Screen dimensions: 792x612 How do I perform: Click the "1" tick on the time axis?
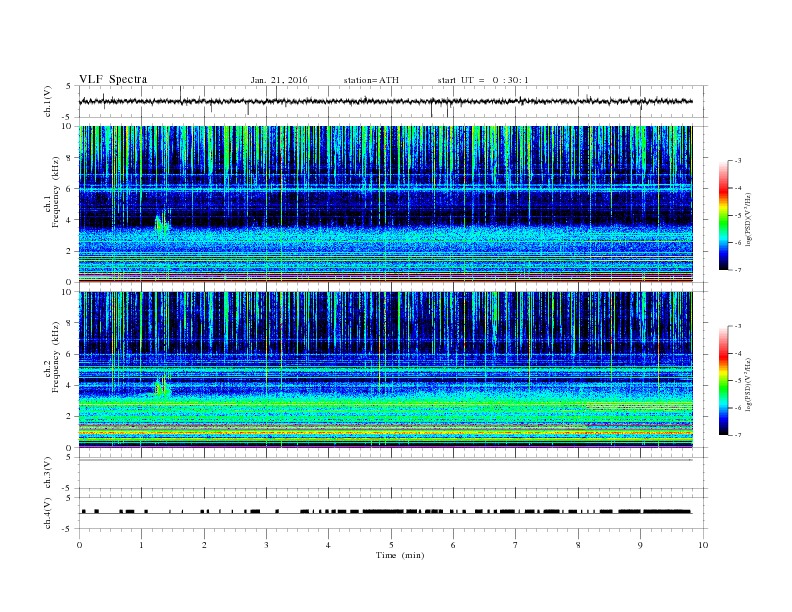pyautogui.click(x=141, y=545)
